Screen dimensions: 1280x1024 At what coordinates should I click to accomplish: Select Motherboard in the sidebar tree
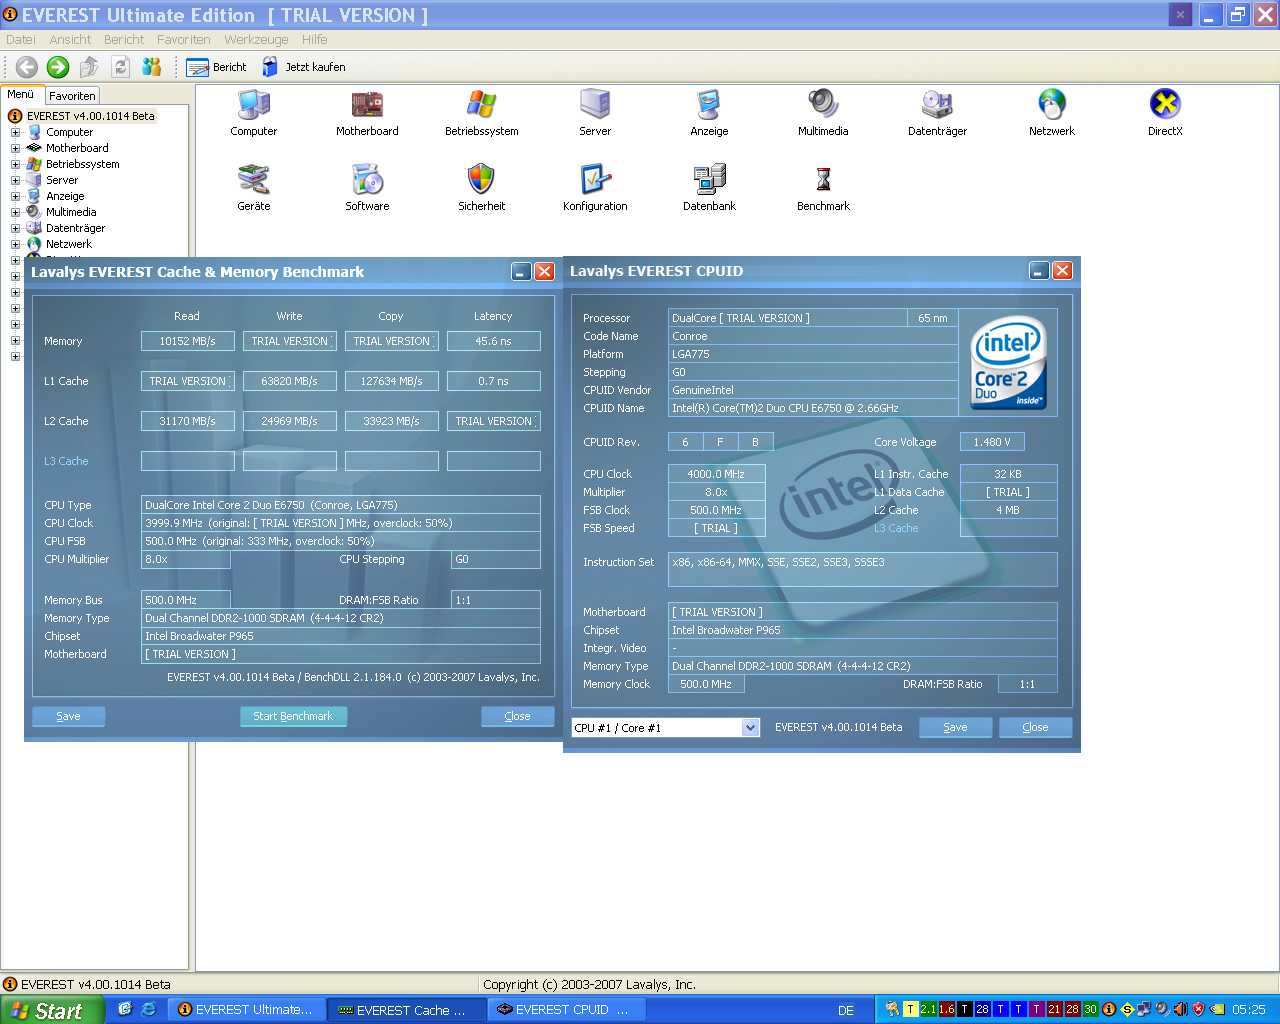[x=77, y=148]
